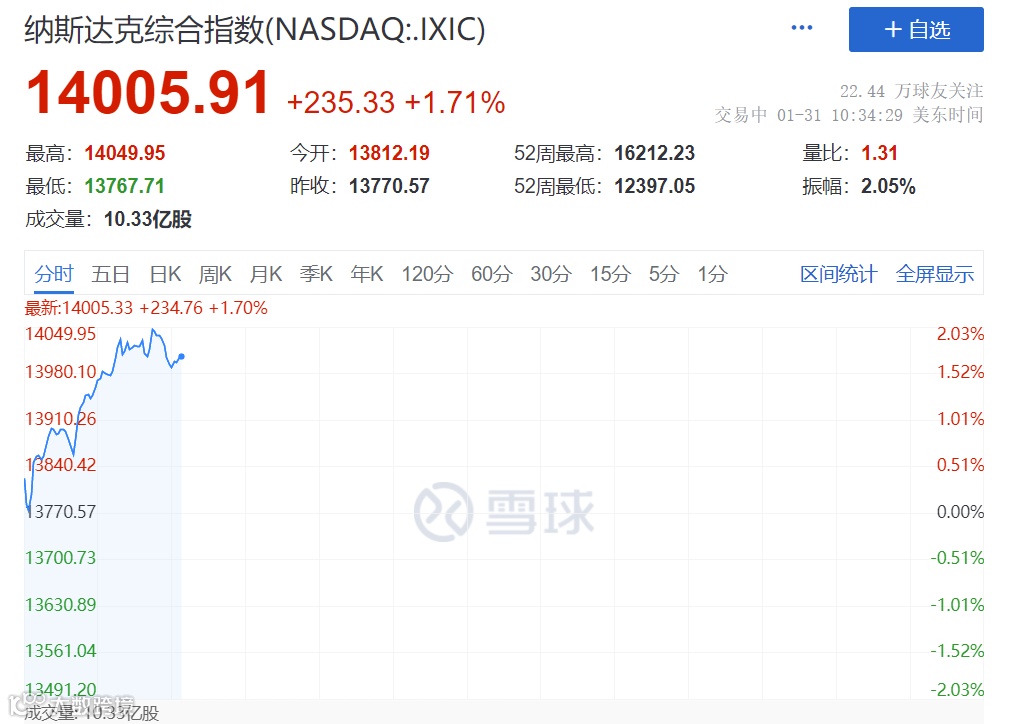1034x724 pixels.
Task: Click the 13700.73 y-axis label
Action: 61,558
